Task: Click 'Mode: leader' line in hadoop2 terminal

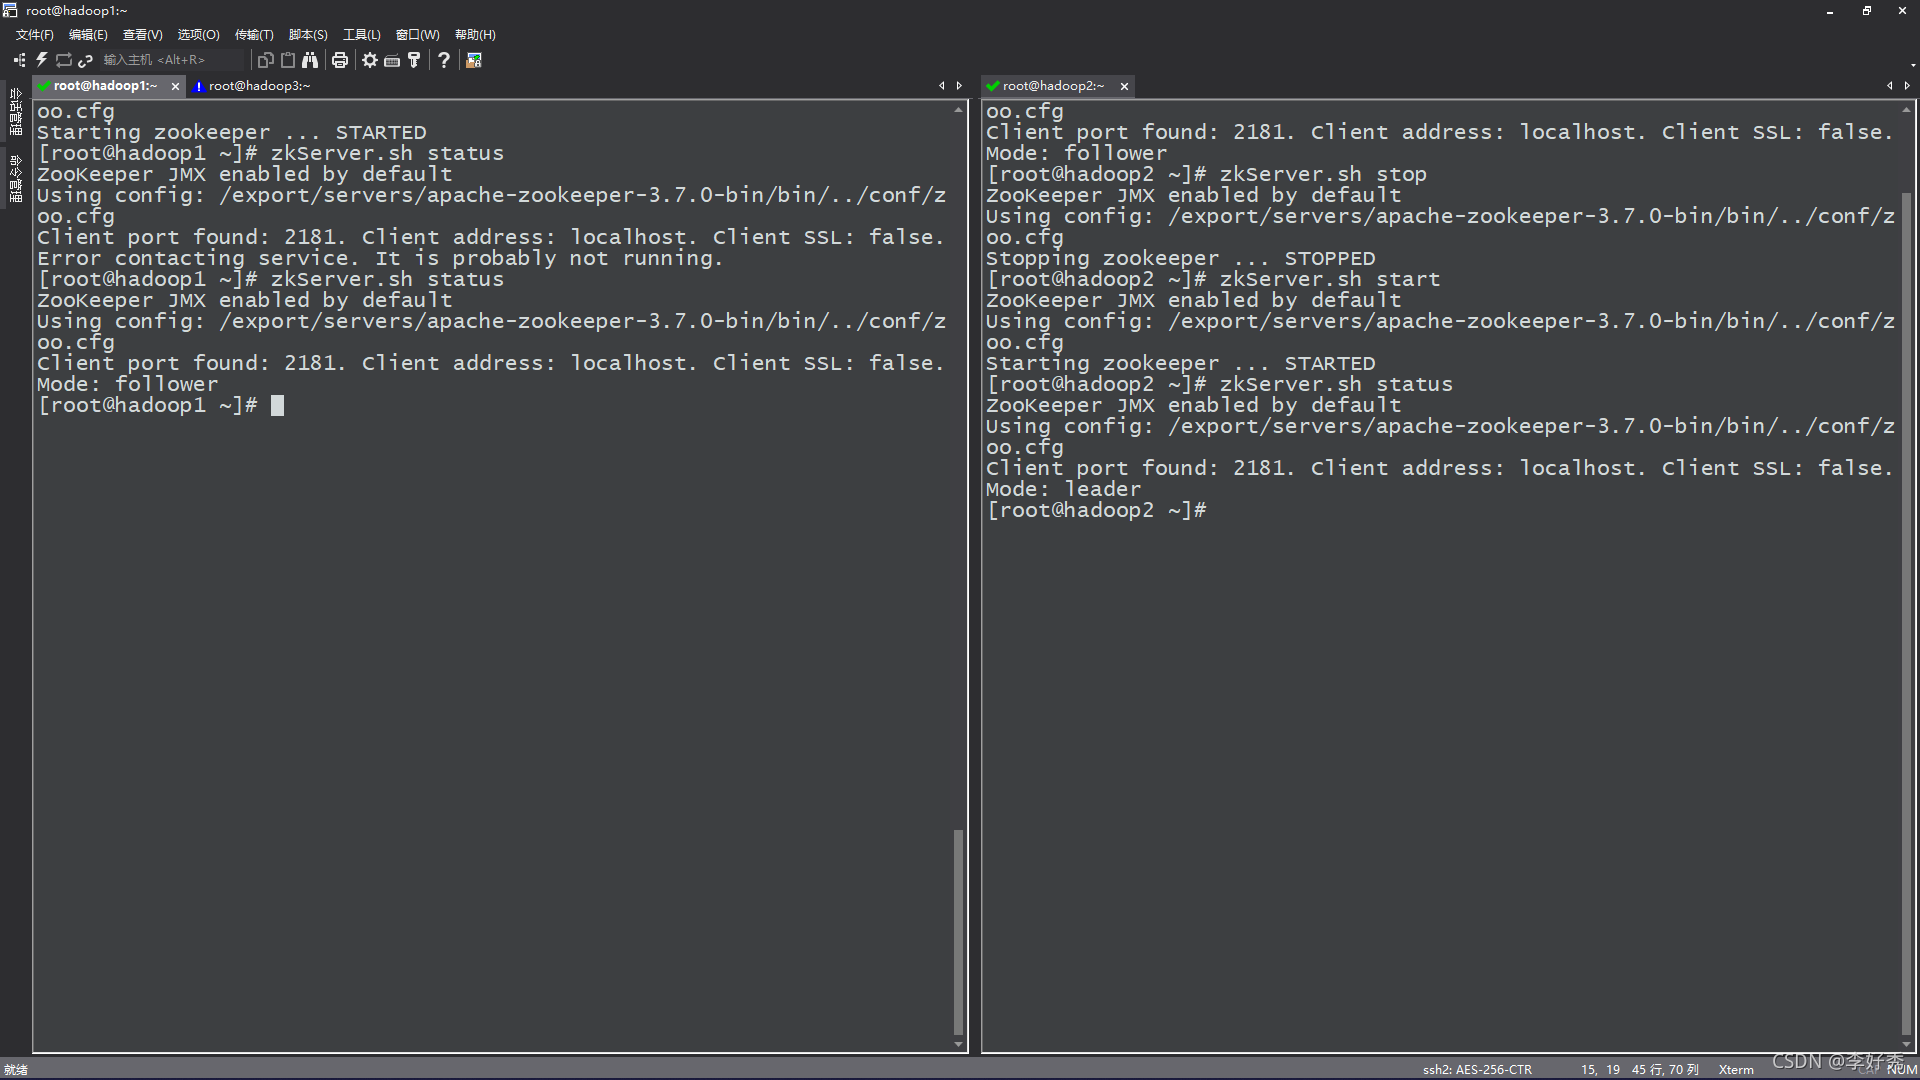Action: tap(1063, 489)
